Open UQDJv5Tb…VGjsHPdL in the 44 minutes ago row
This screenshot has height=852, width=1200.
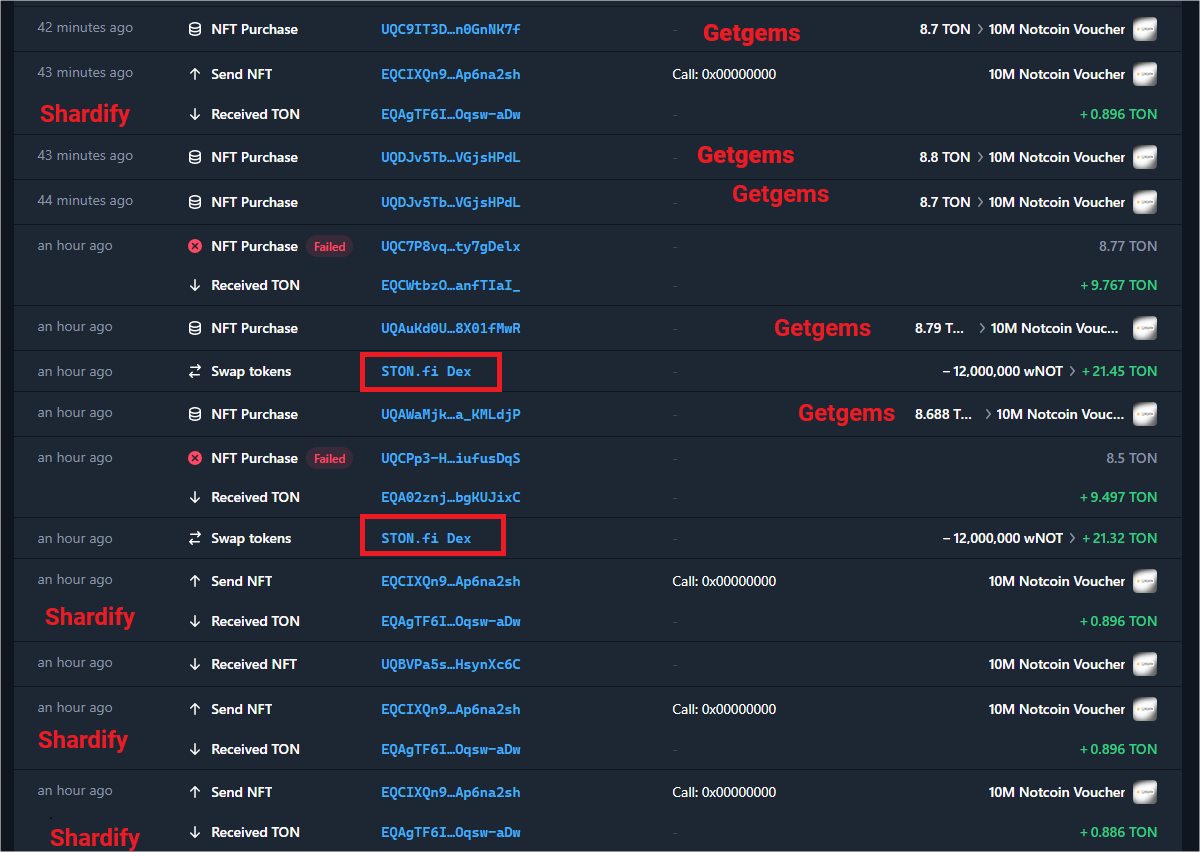(450, 202)
